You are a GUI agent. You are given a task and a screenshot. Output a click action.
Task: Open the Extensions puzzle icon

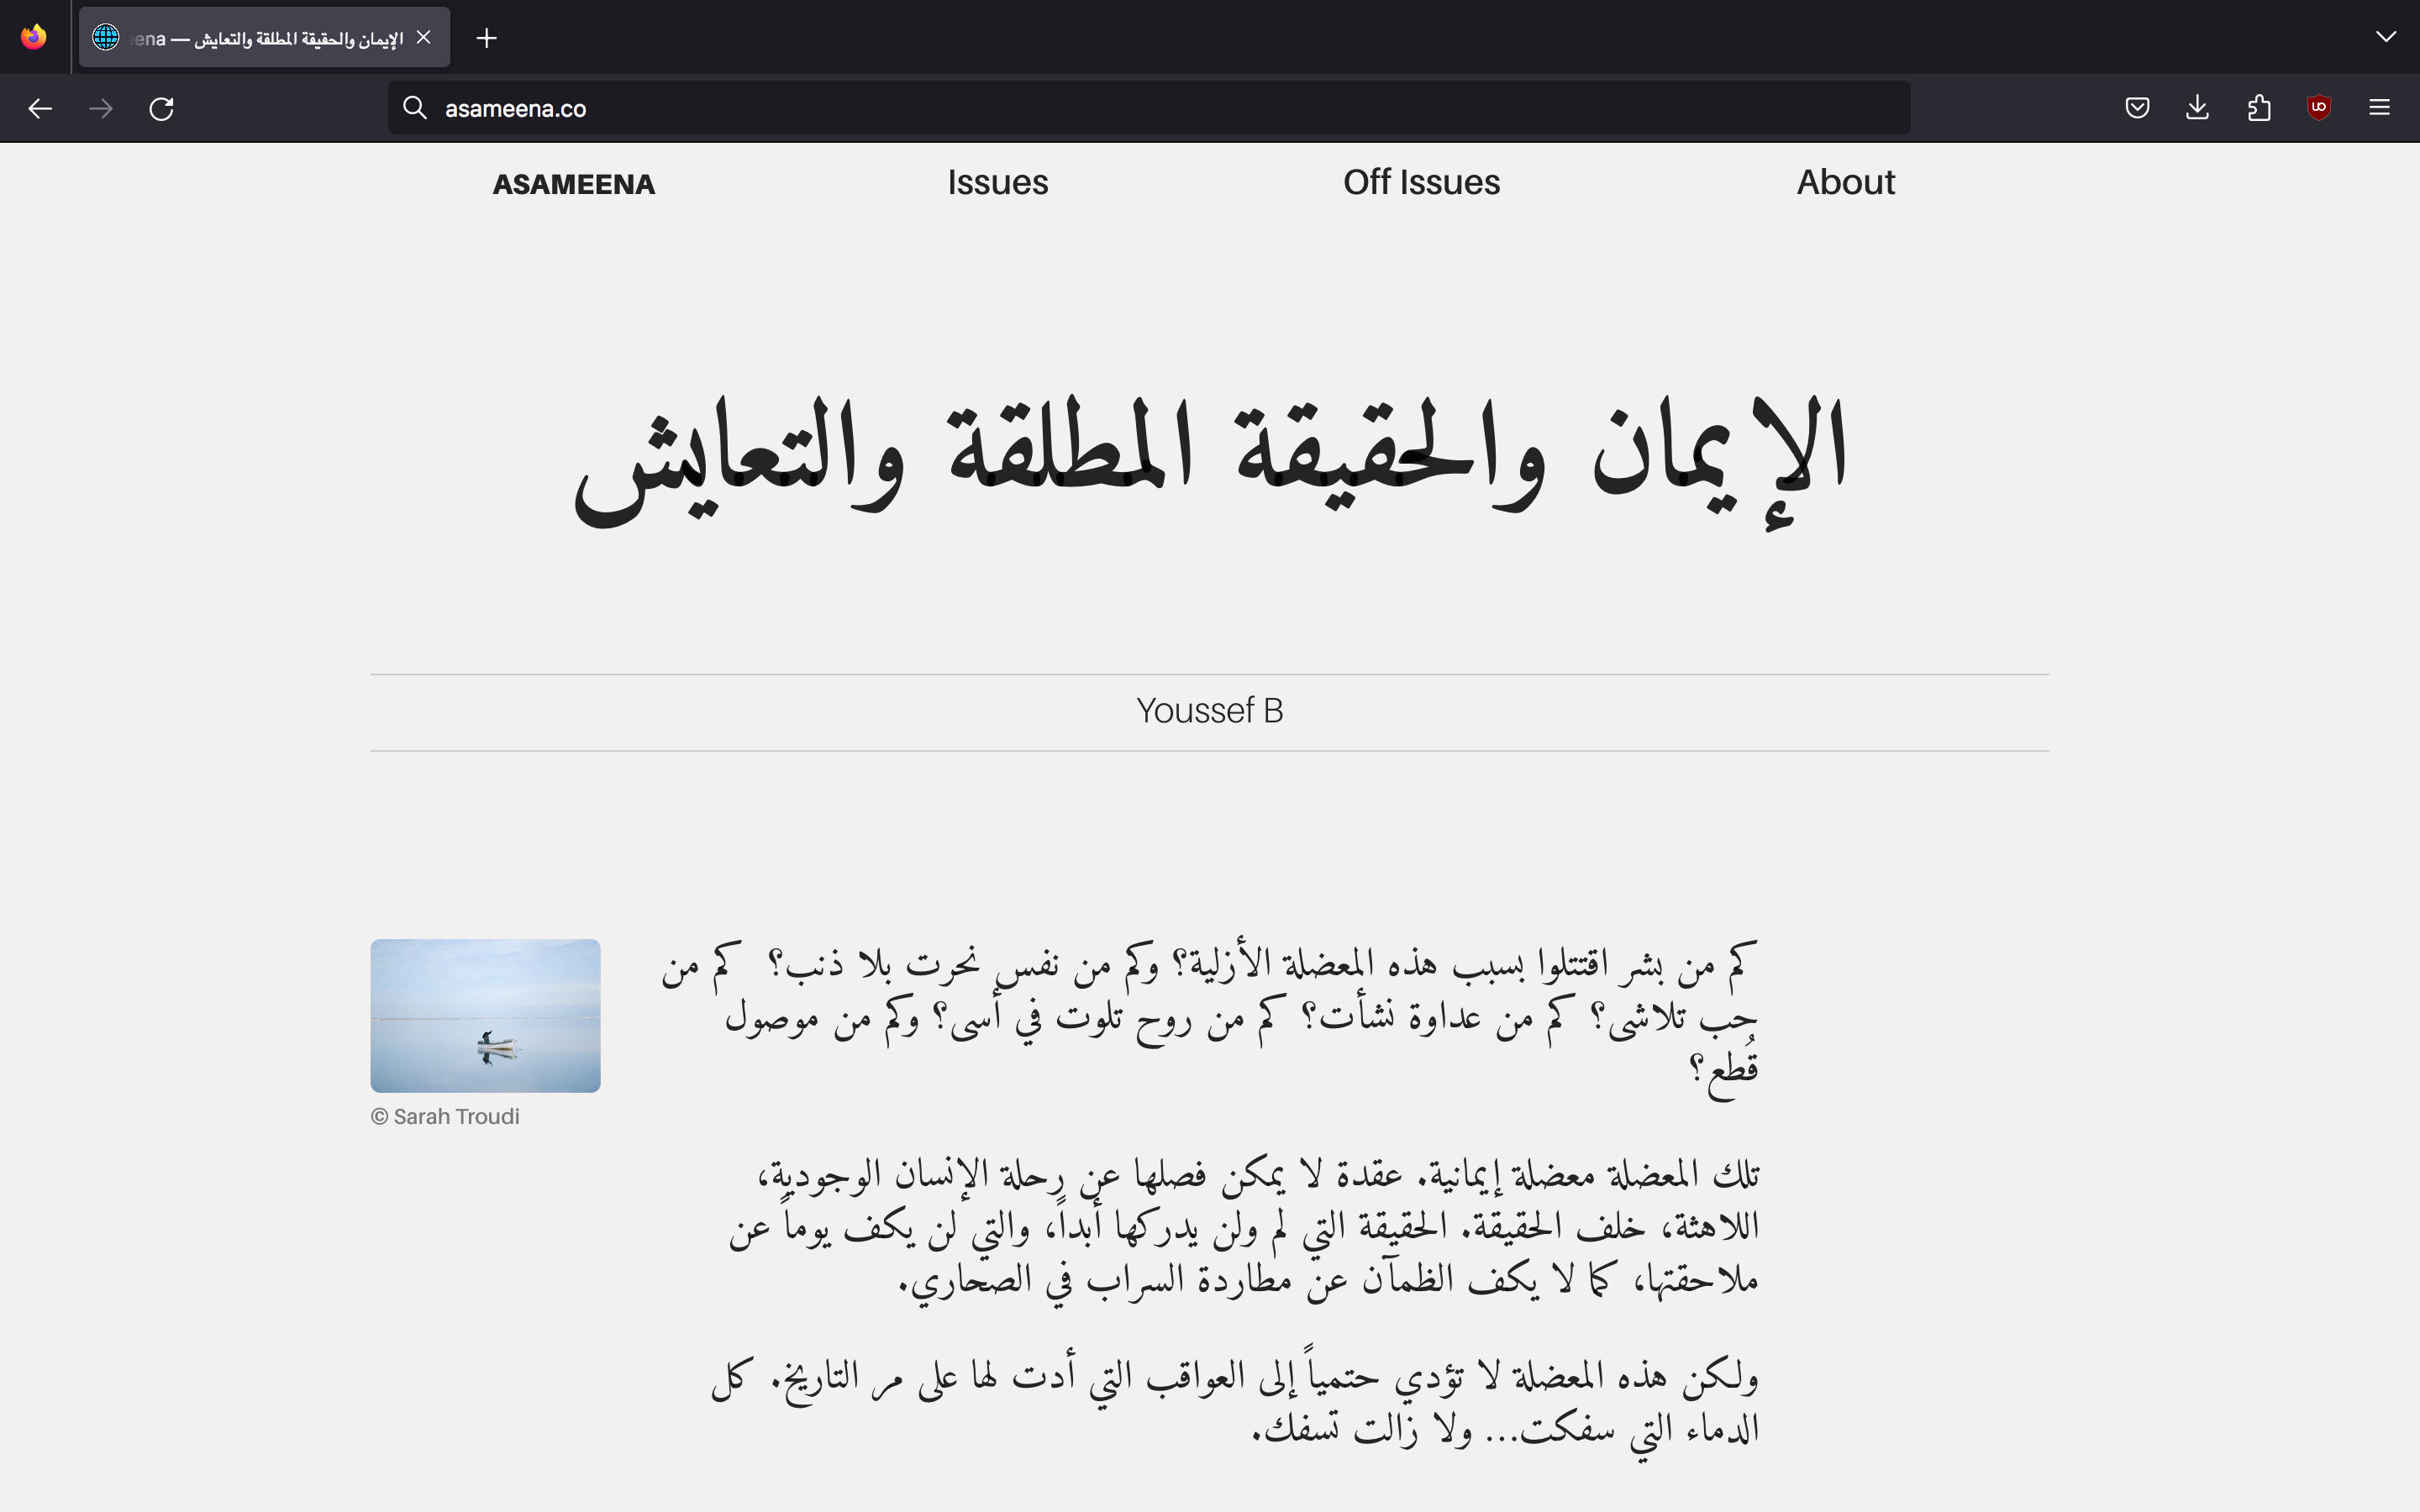coord(2259,108)
